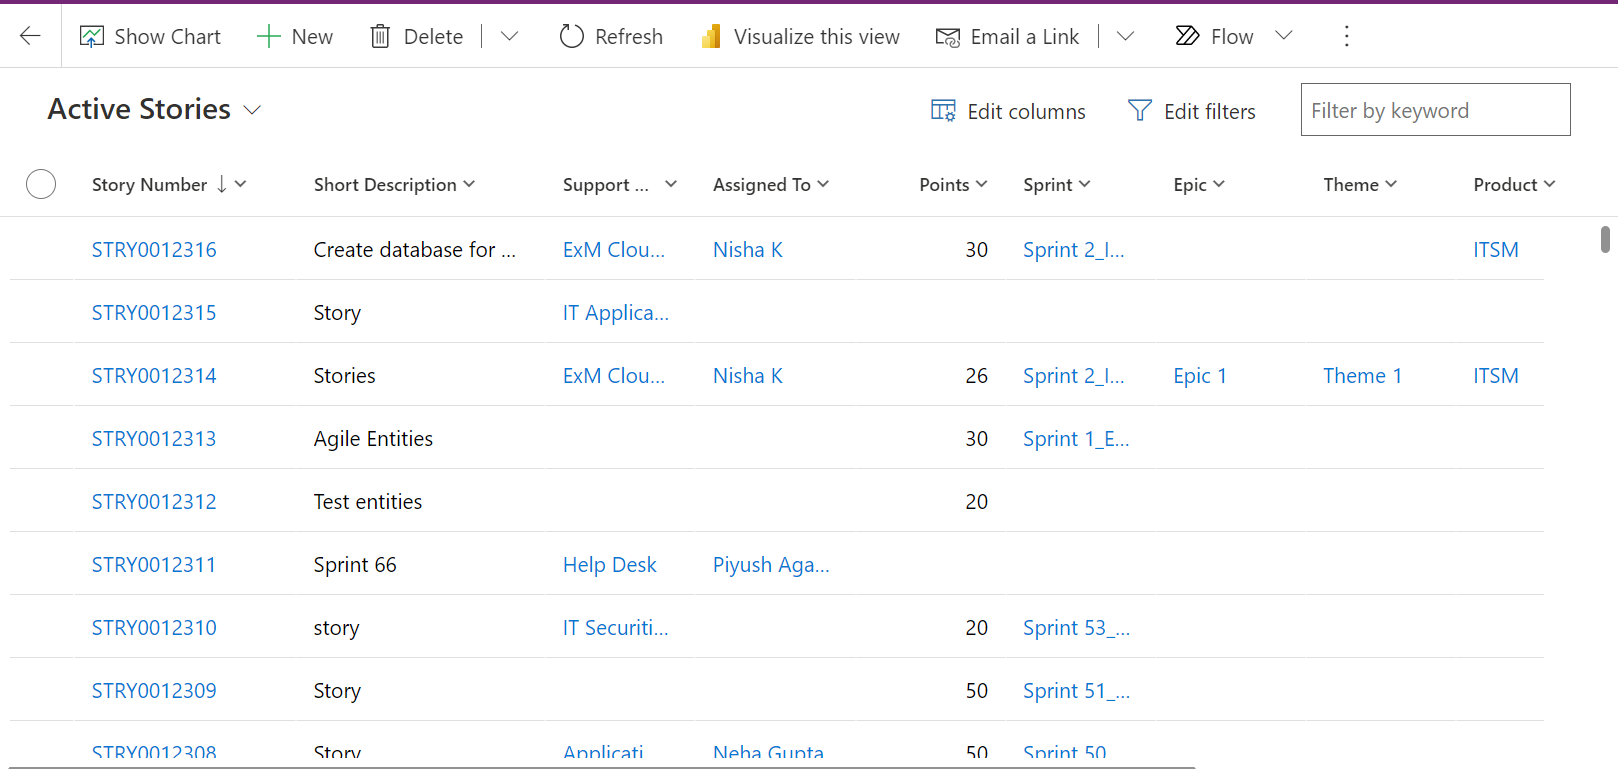The width and height of the screenshot is (1618, 769).
Task: Refresh the stories list
Action: (611, 37)
